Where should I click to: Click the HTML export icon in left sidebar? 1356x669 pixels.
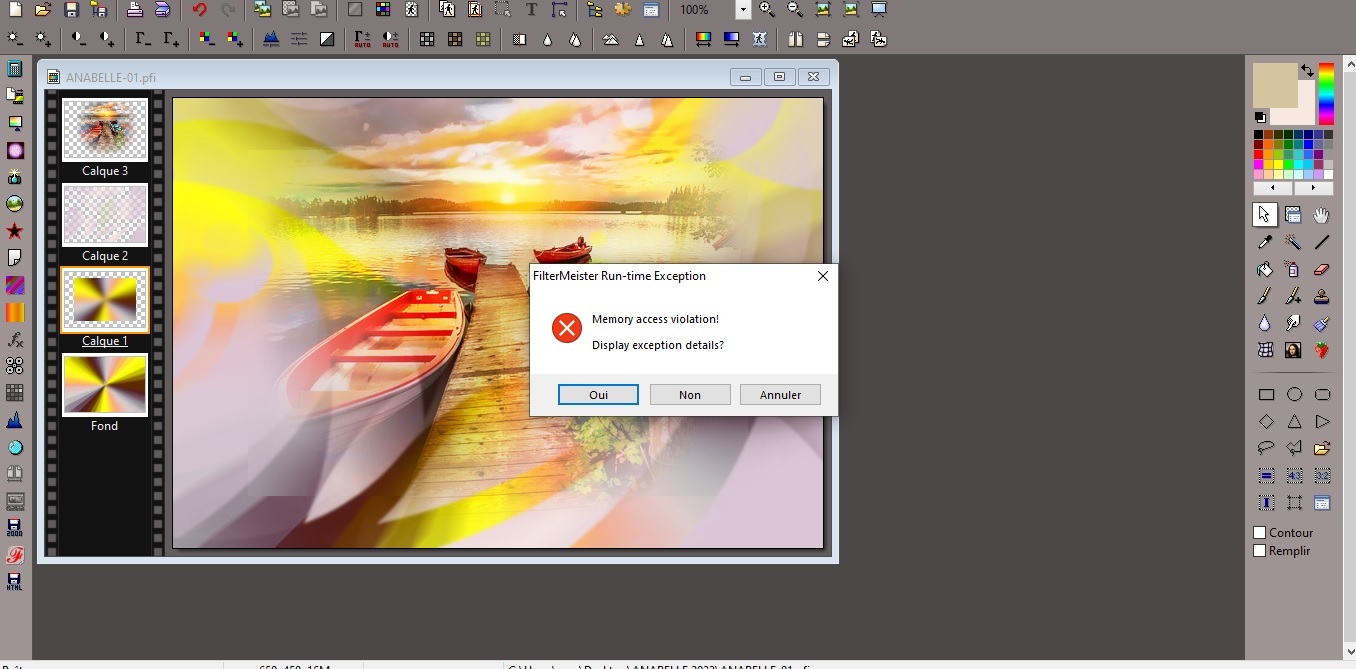pyautogui.click(x=15, y=581)
